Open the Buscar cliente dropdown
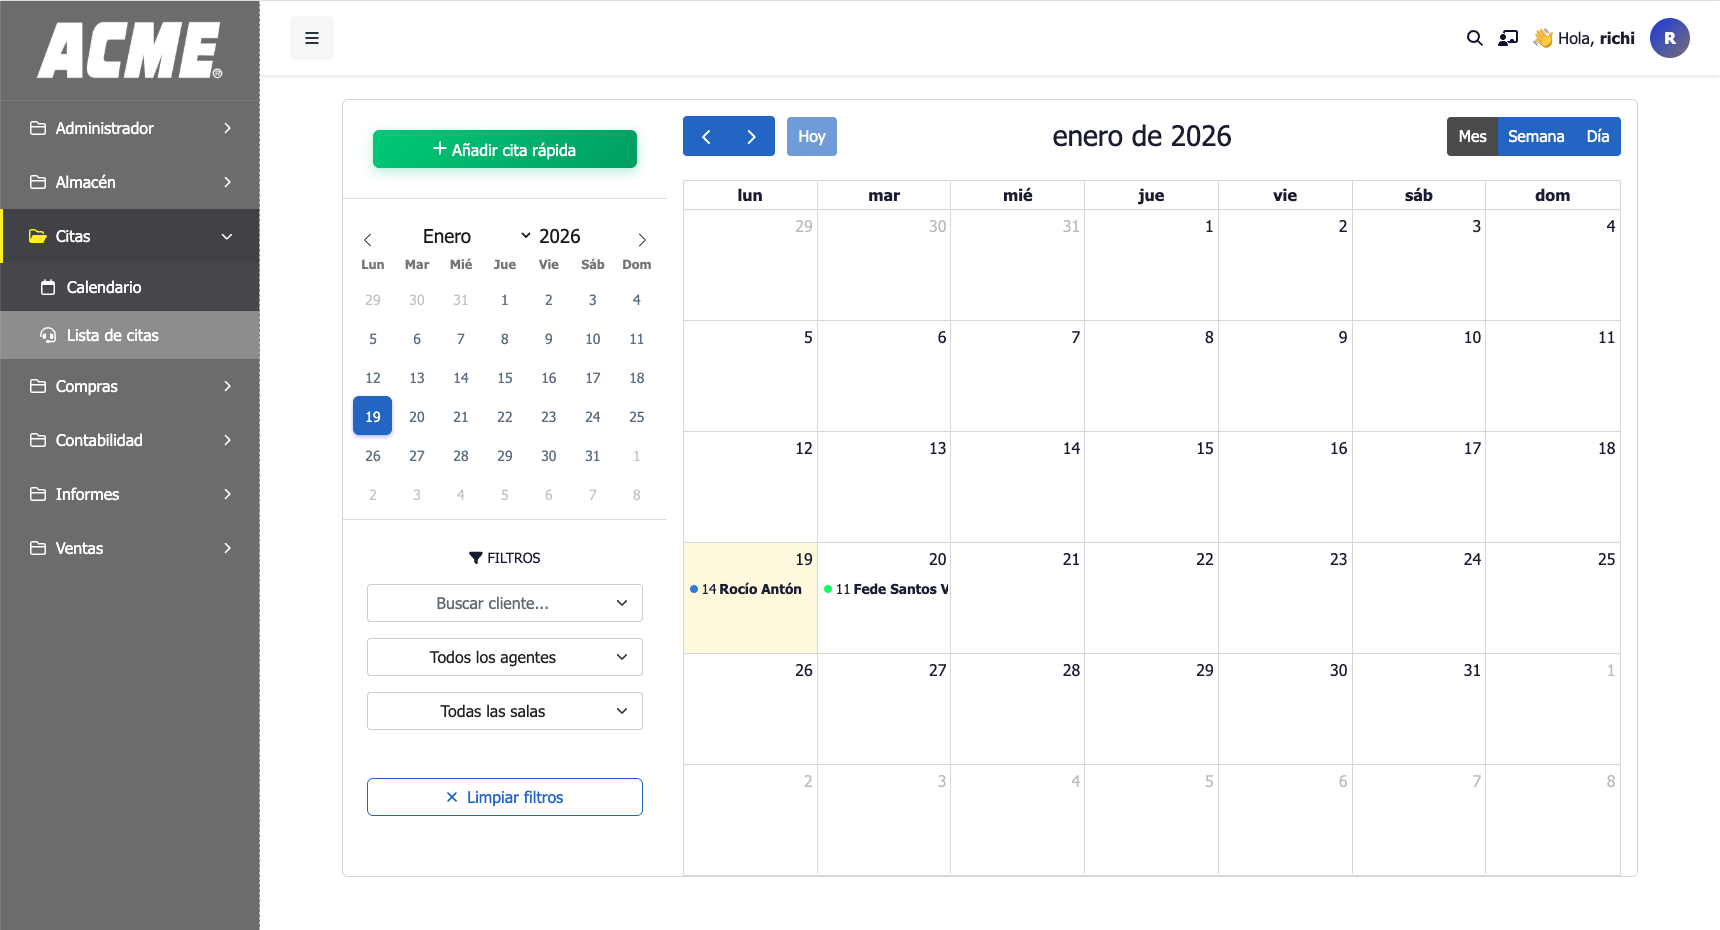This screenshot has width=1720, height=930. [x=504, y=603]
